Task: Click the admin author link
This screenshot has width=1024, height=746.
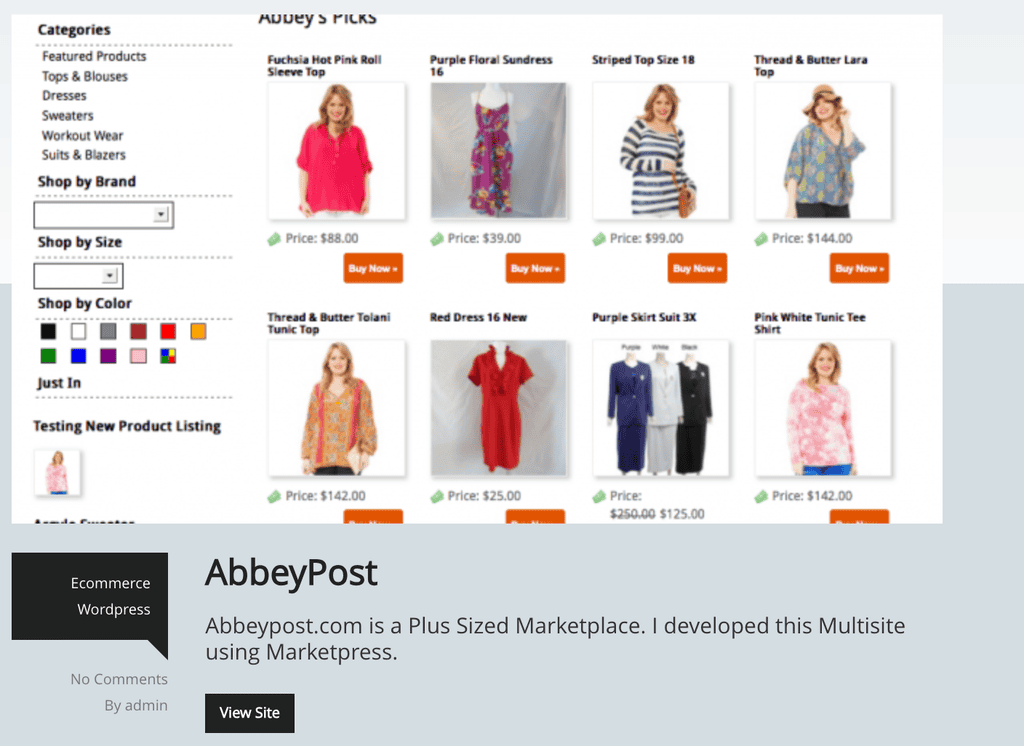Action: coord(146,705)
